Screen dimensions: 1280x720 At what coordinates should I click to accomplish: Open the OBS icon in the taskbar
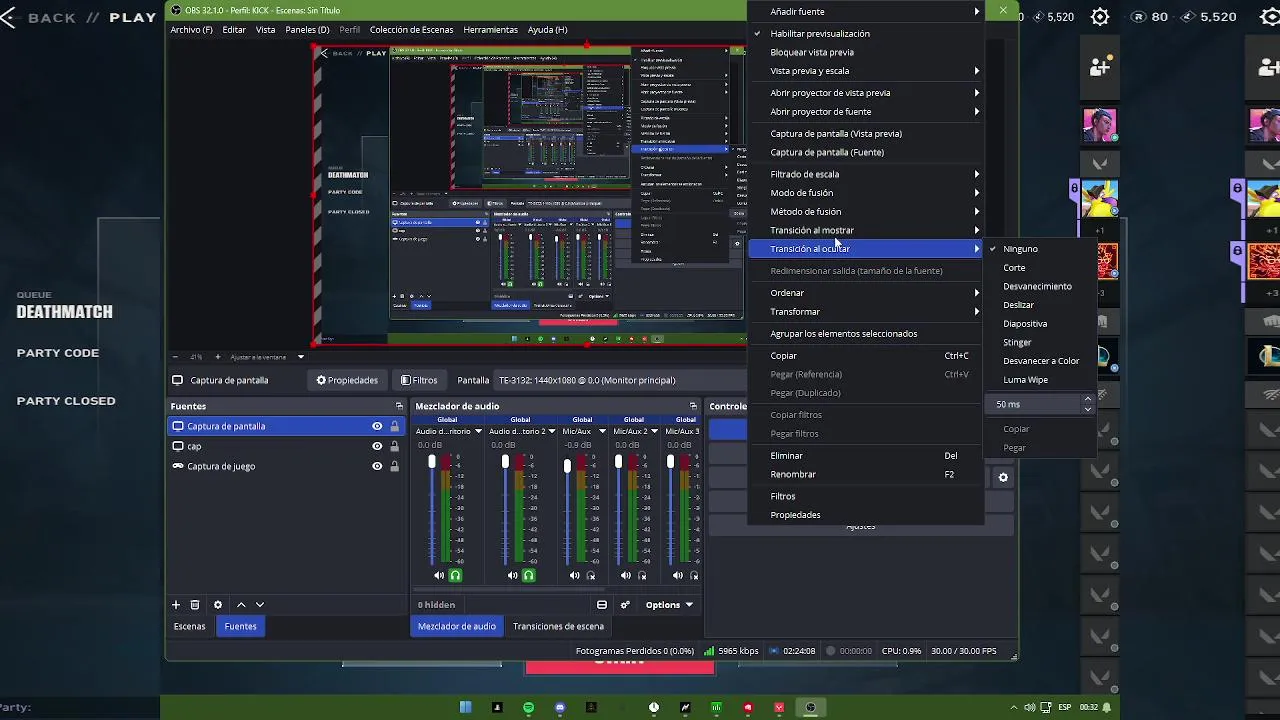(811, 707)
